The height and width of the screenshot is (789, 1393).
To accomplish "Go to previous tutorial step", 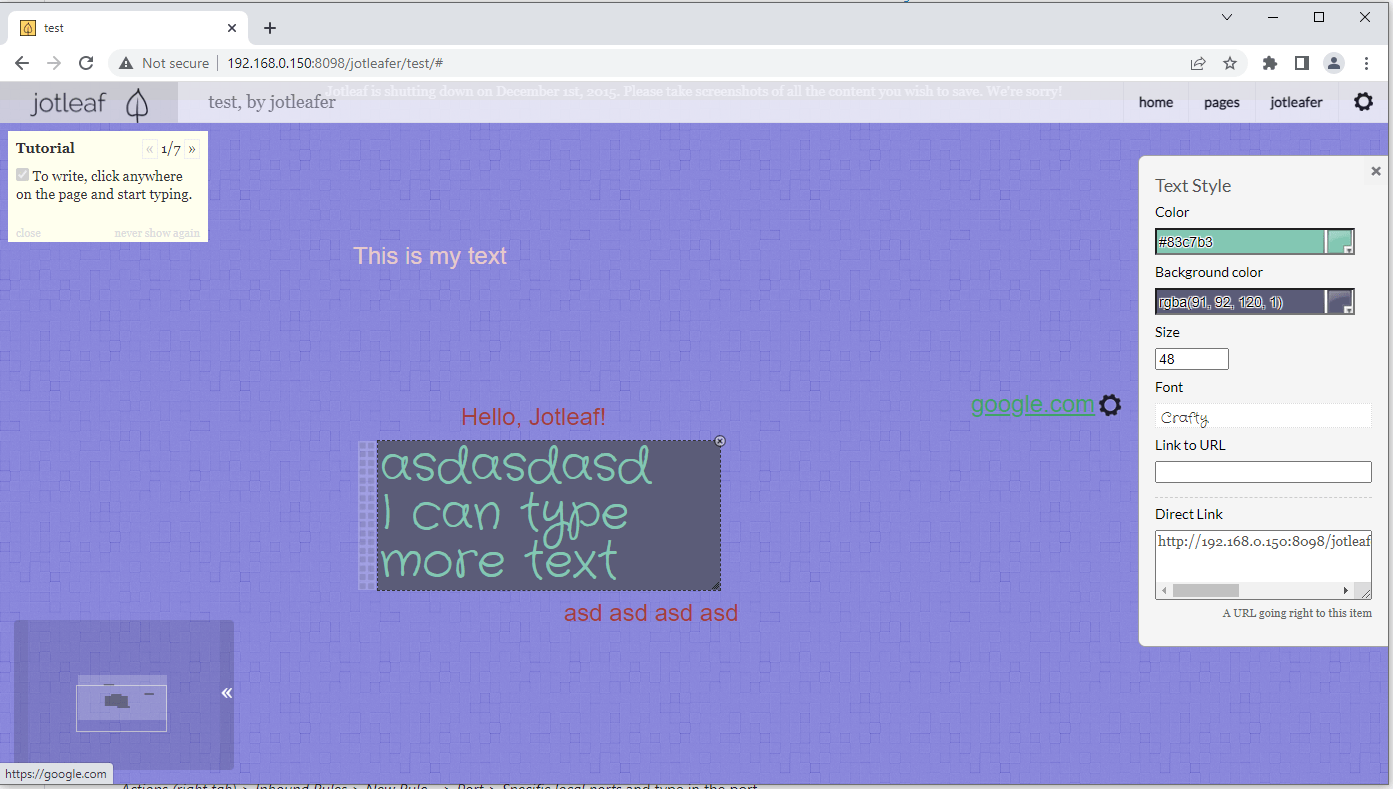I will click(150, 149).
